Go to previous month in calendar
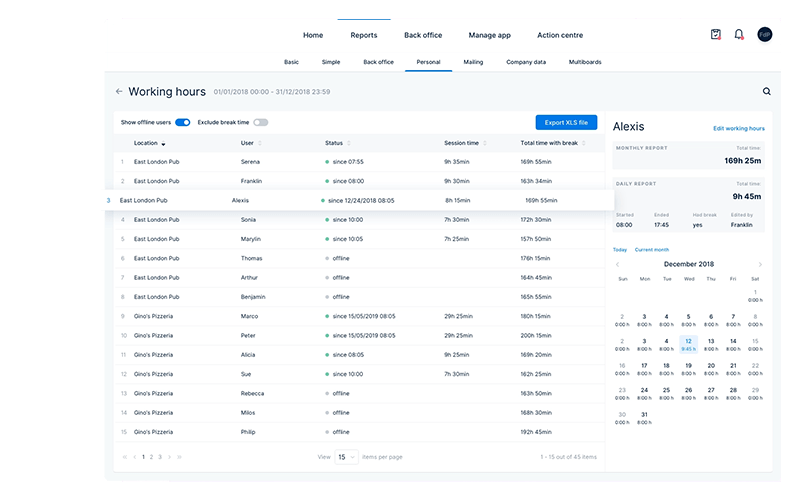The width and height of the screenshot is (800, 500). [x=617, y=264]
